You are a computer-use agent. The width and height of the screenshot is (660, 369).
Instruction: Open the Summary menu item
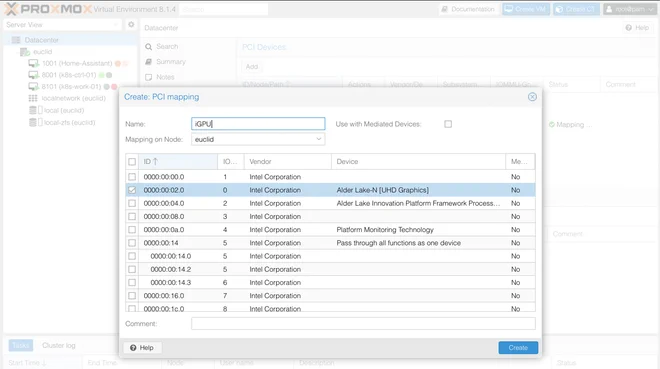pos(165,62)
